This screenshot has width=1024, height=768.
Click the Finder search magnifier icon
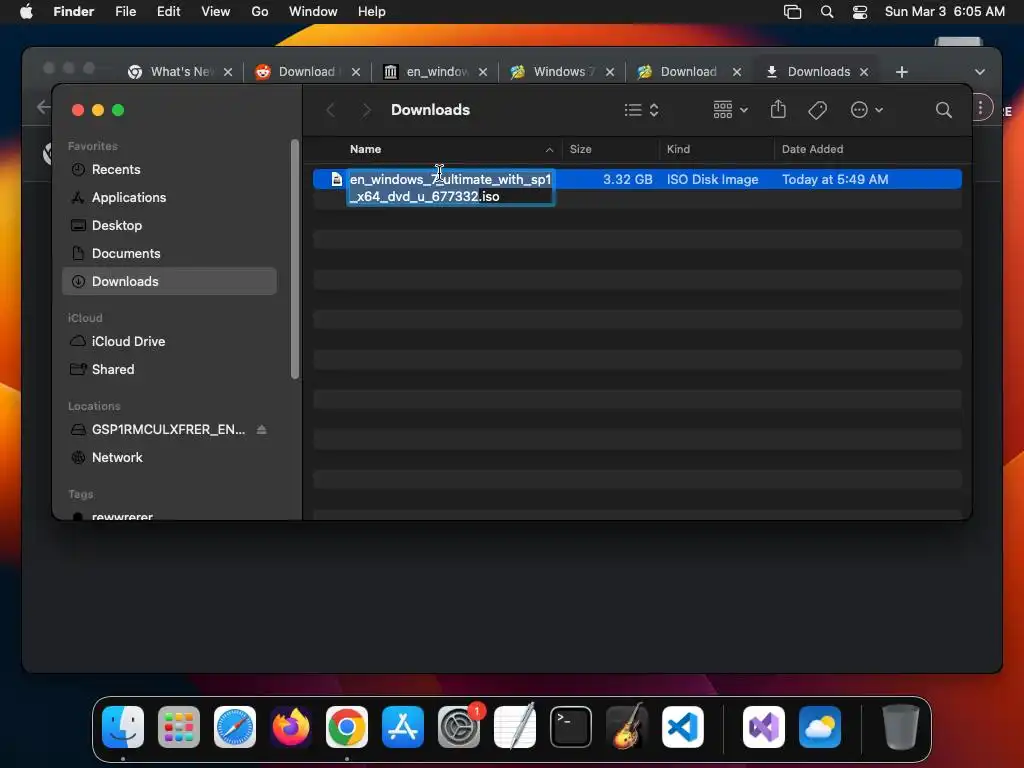click(x=943, y=110)
